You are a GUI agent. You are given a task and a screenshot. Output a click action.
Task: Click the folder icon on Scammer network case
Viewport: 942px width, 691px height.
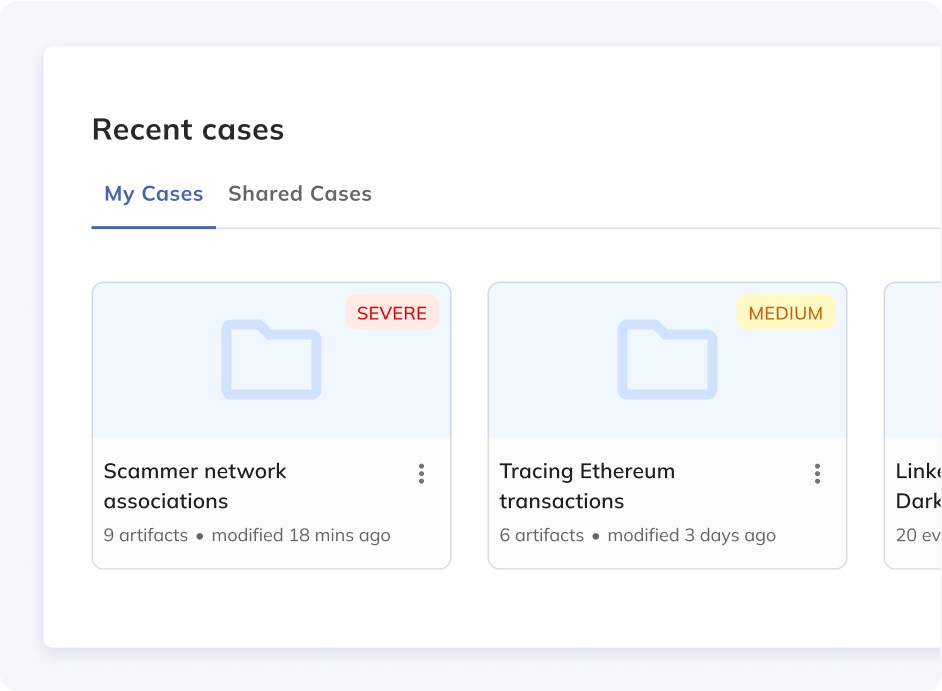tap(271, 360)
